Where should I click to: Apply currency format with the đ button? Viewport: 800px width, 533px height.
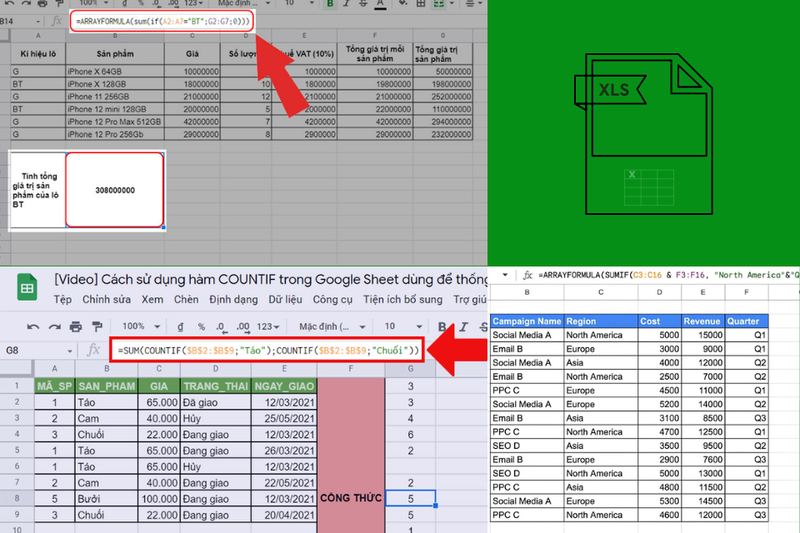pyautogui.click(x=180, y=326)
